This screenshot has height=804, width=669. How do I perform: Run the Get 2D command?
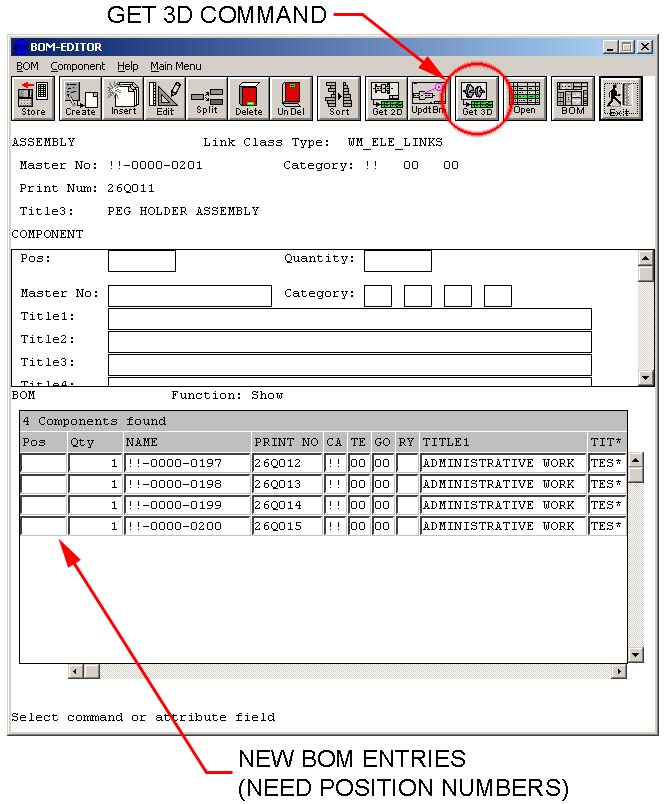pyautogui.click(x=386, y=98)
